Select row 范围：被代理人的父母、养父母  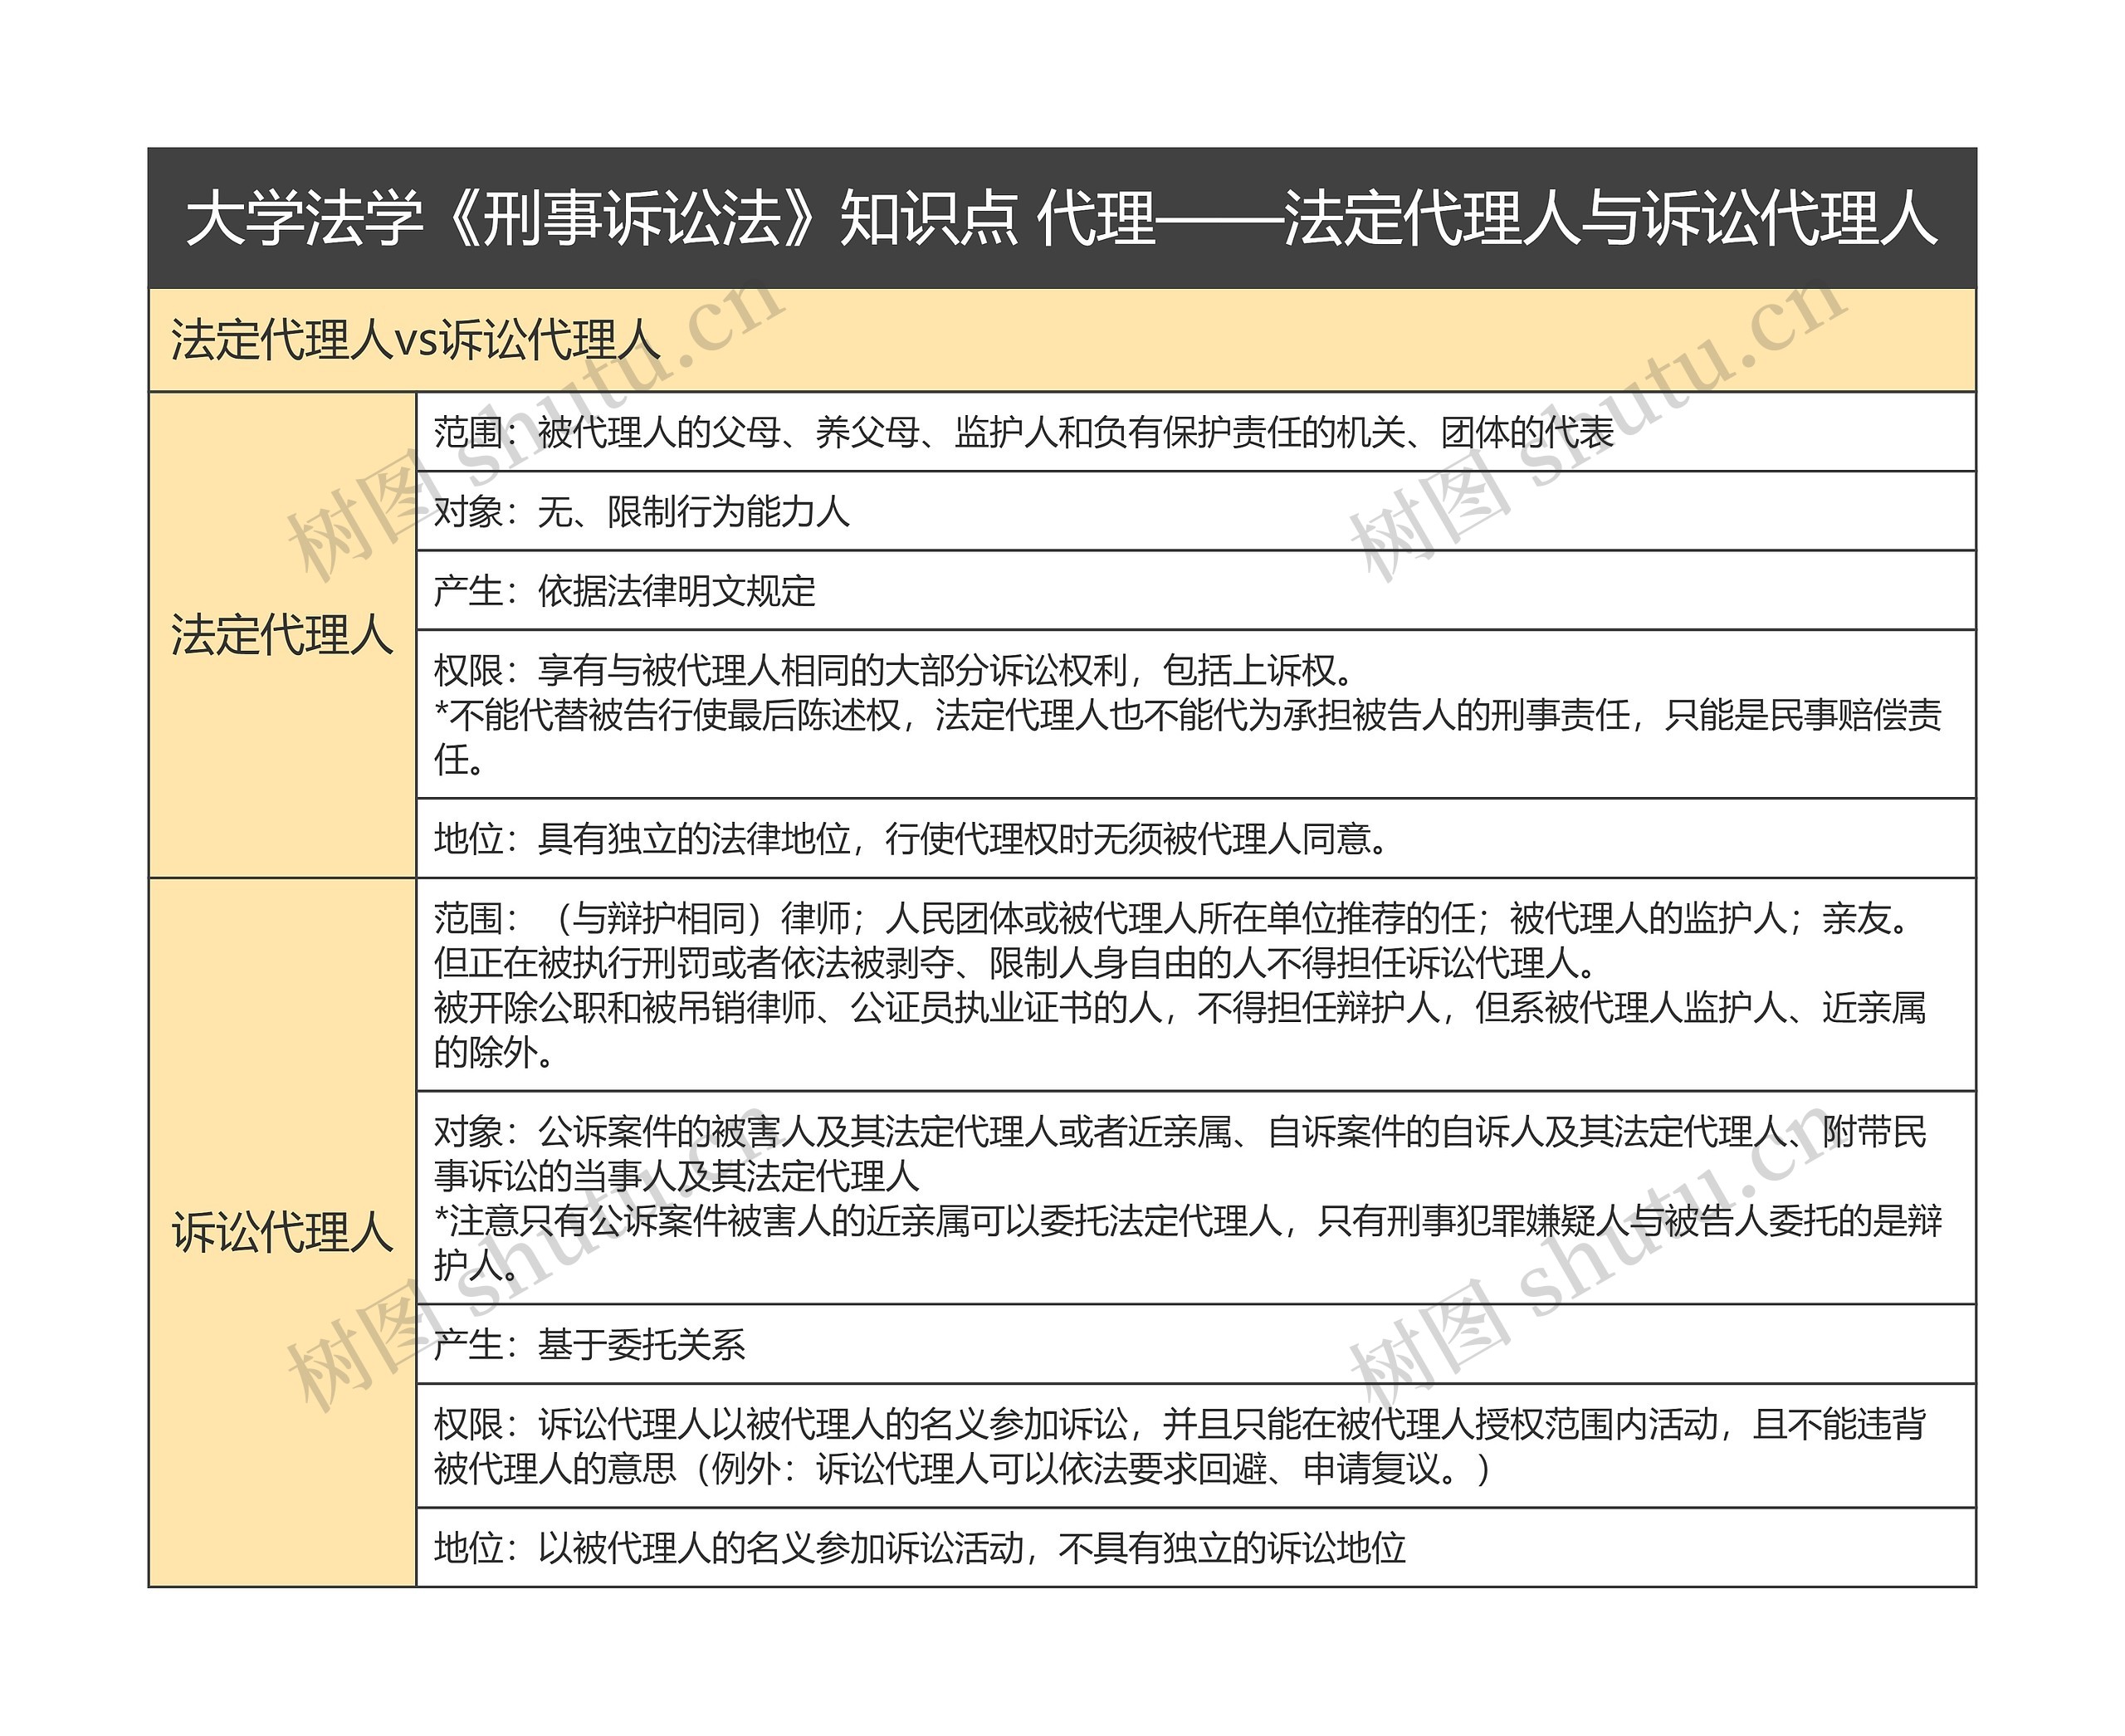pyautogui.click(x=1196, y=432)
